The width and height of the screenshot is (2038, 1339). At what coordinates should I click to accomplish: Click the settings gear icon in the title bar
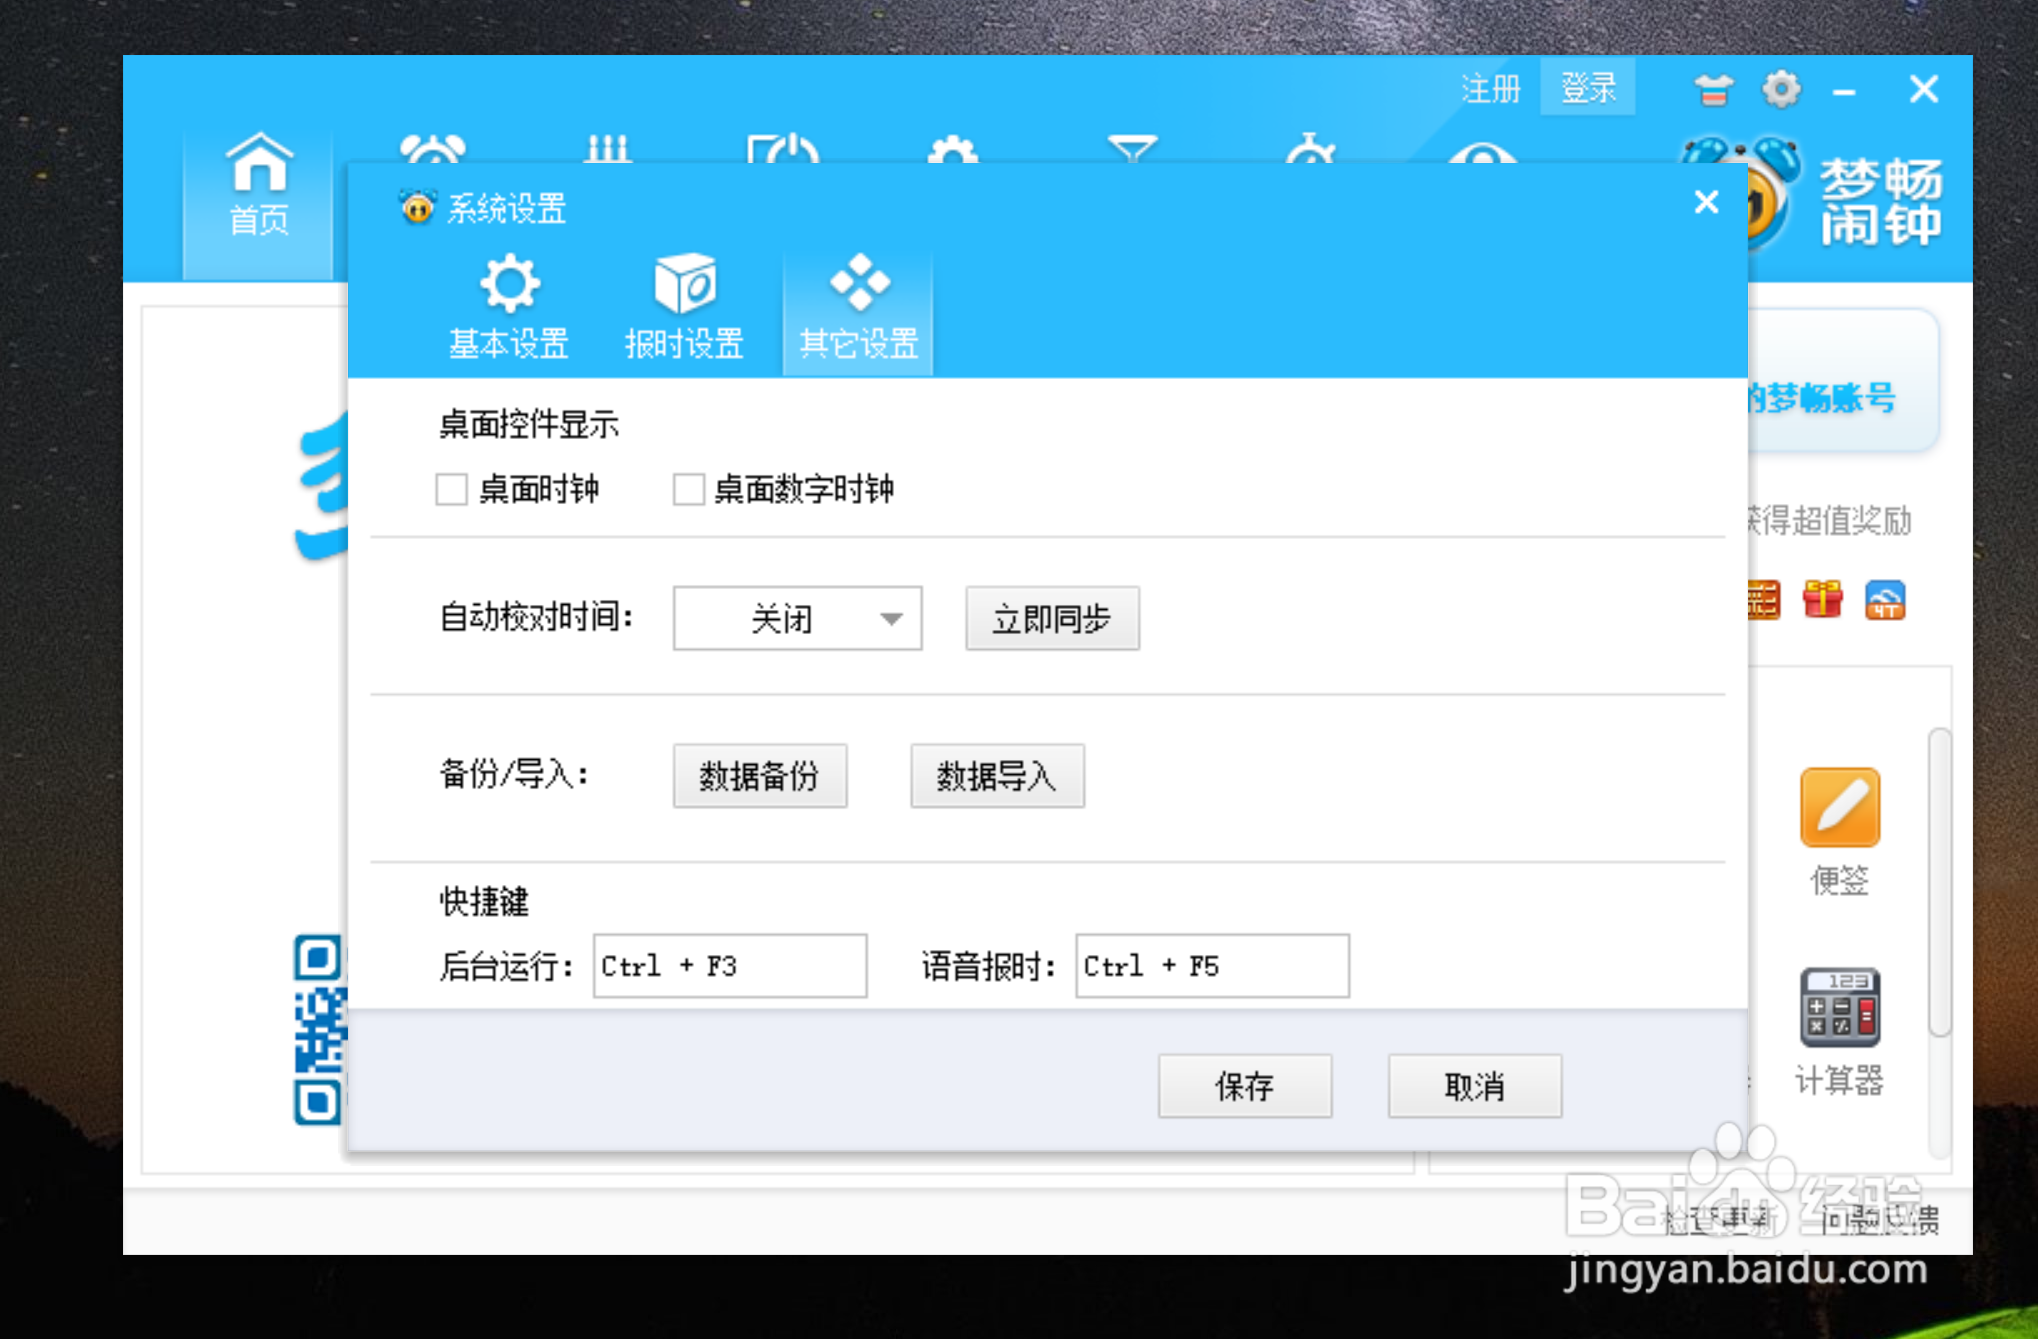click(1781, 89)
